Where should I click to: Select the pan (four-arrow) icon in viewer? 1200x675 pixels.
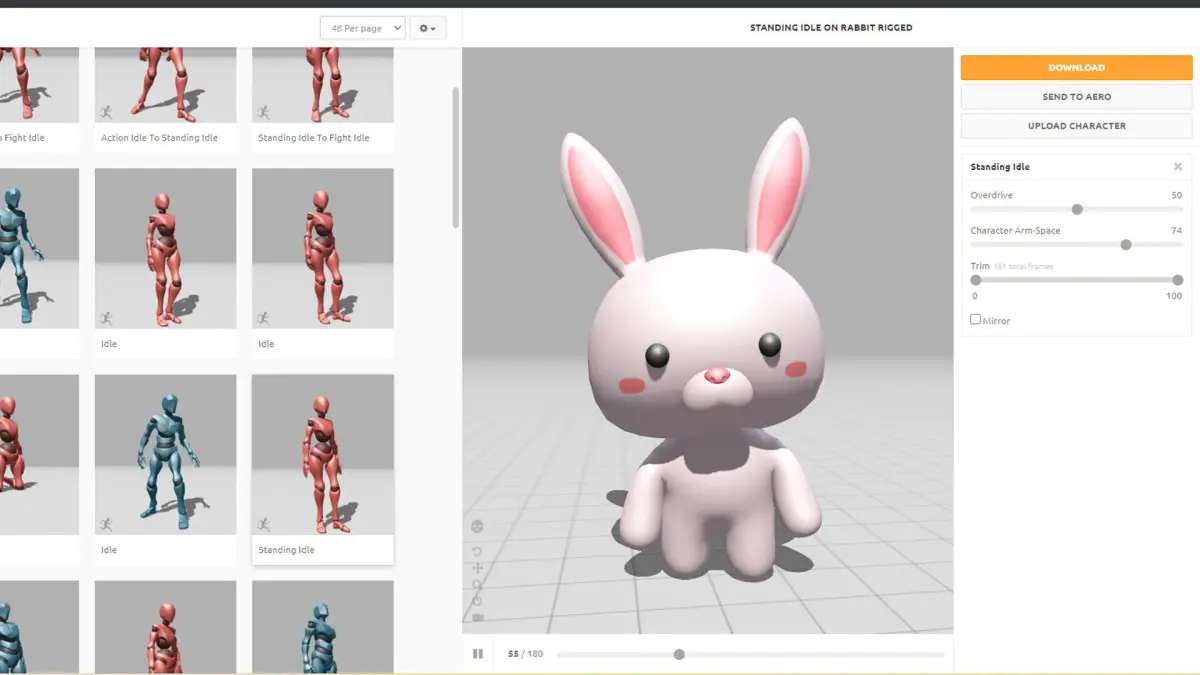click(x=477, y=568)
